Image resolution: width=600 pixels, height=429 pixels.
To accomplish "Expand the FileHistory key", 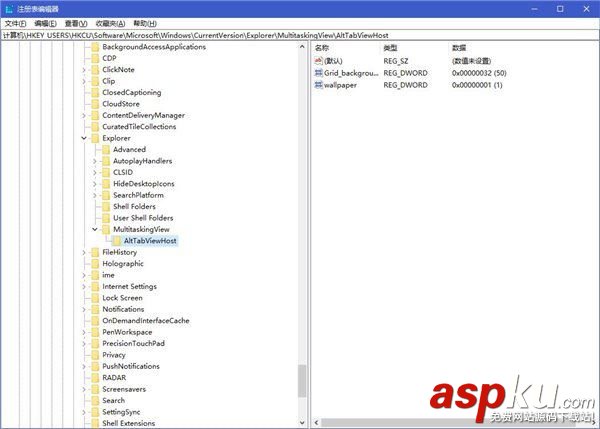I will [84, 252].
